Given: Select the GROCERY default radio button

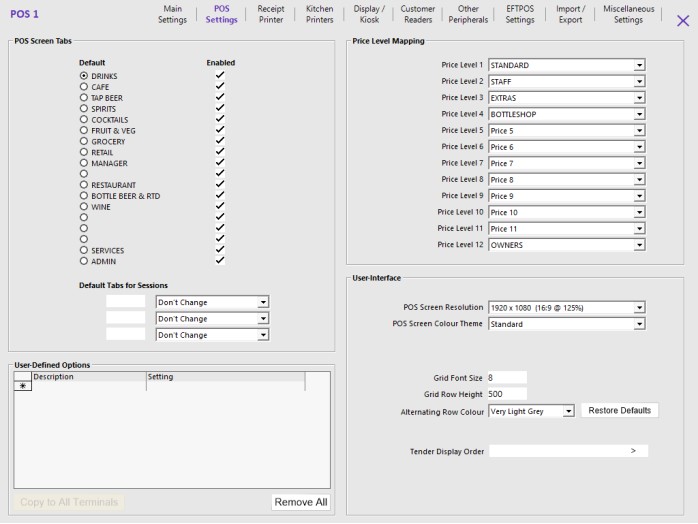Looking at the screenshot, I should tap(84, 141).
